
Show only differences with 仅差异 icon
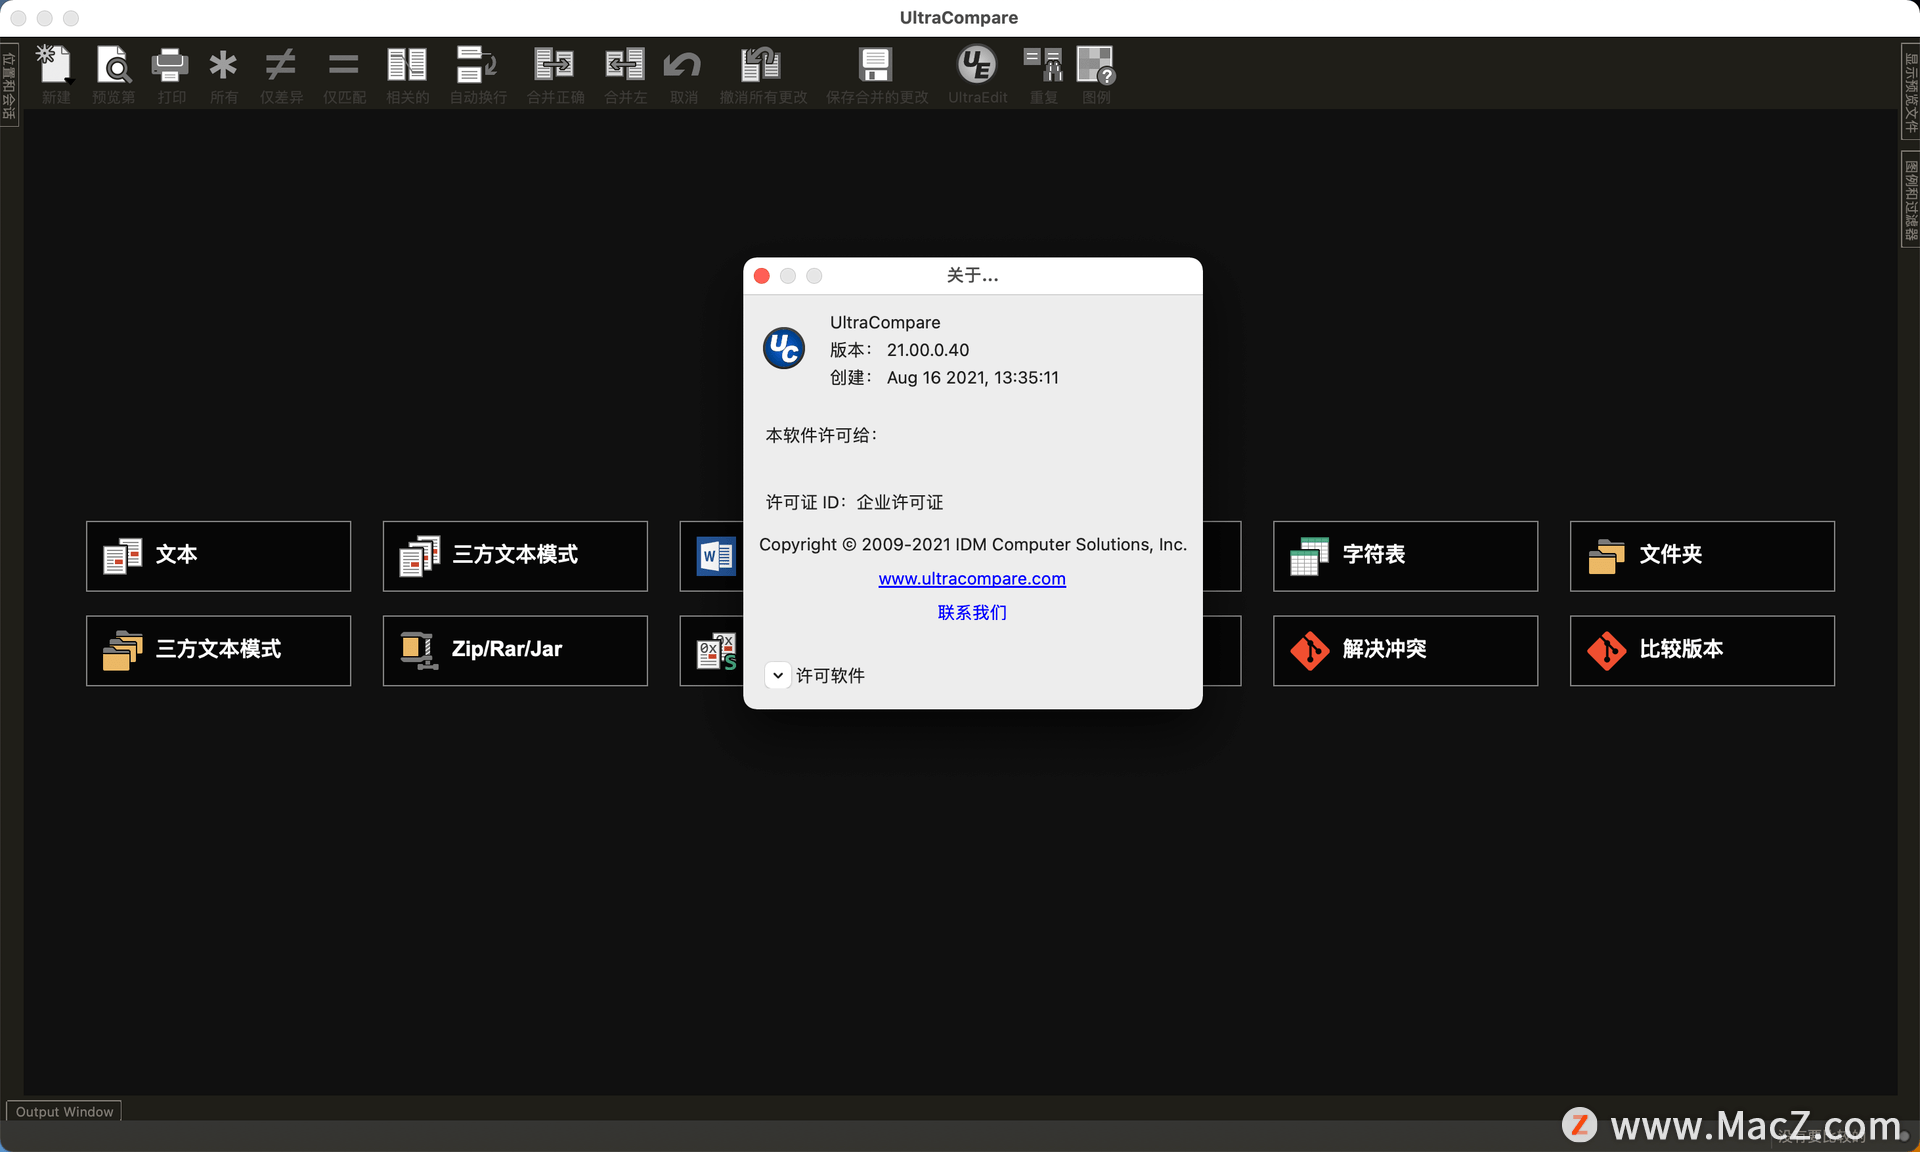pos(281,66)
